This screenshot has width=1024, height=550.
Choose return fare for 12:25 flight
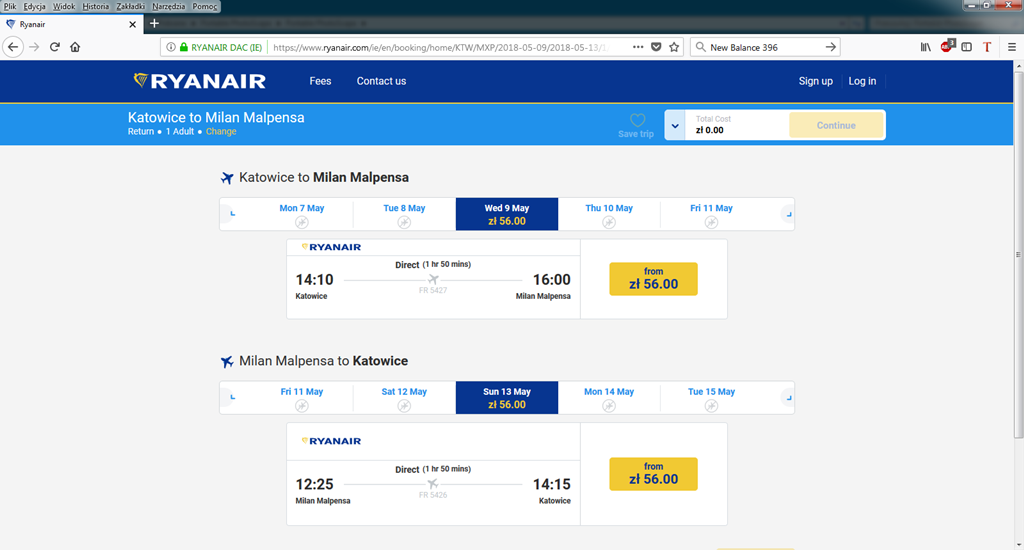pyautogui.click(x=653, y=474)
